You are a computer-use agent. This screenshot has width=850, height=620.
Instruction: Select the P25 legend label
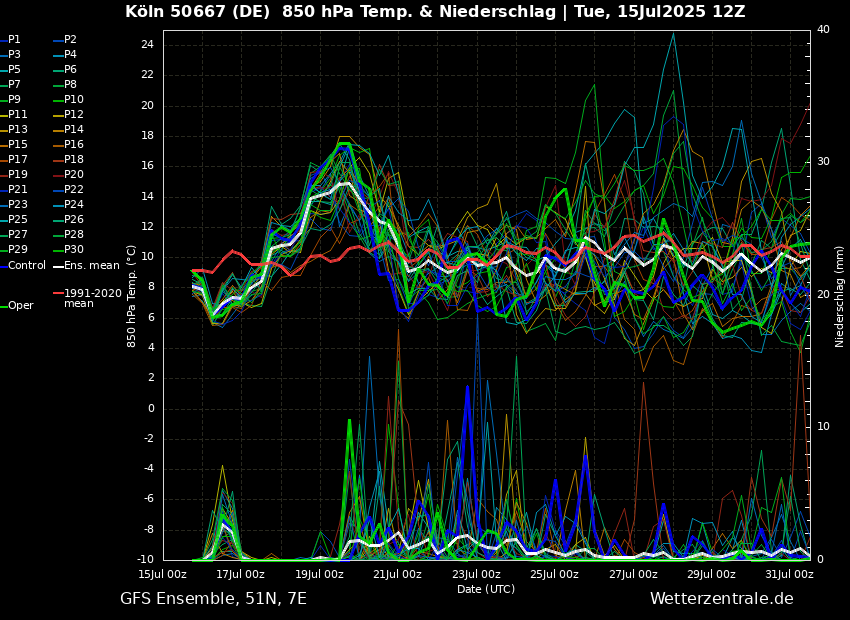18,220
